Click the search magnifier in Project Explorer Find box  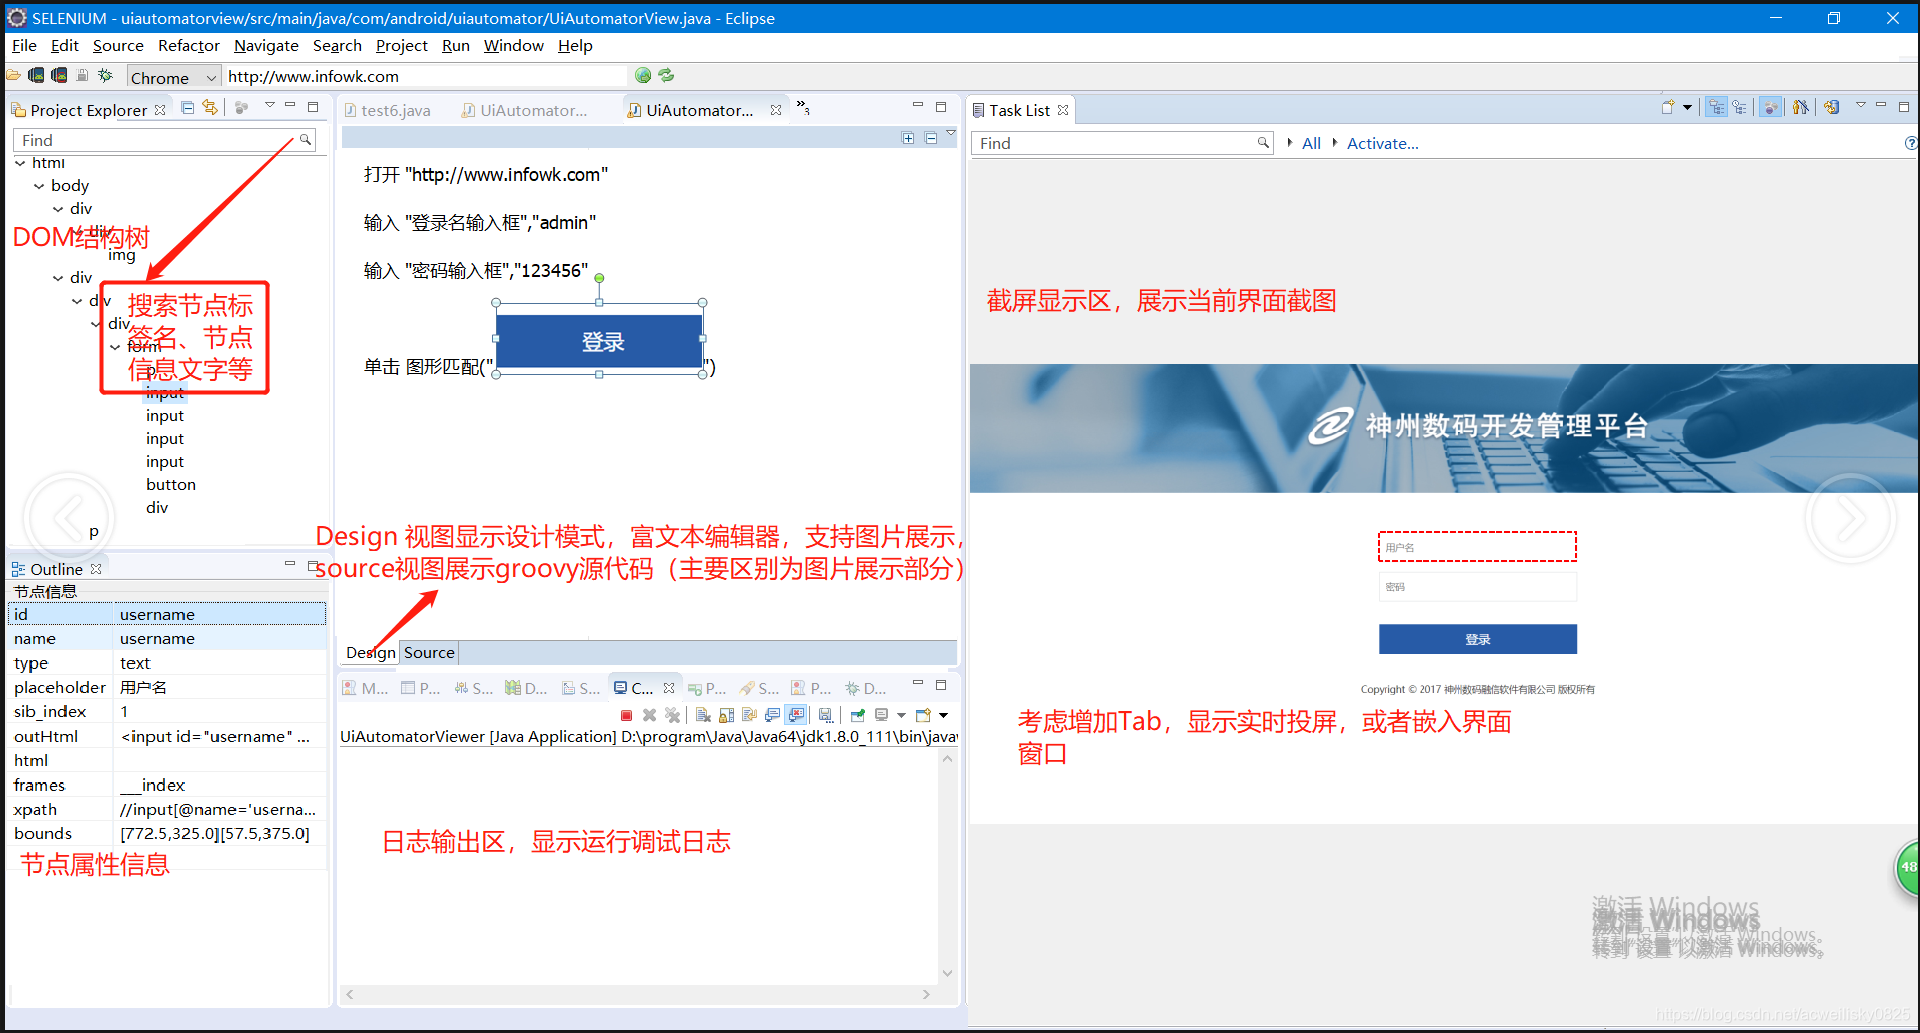(x=305, y=140)
